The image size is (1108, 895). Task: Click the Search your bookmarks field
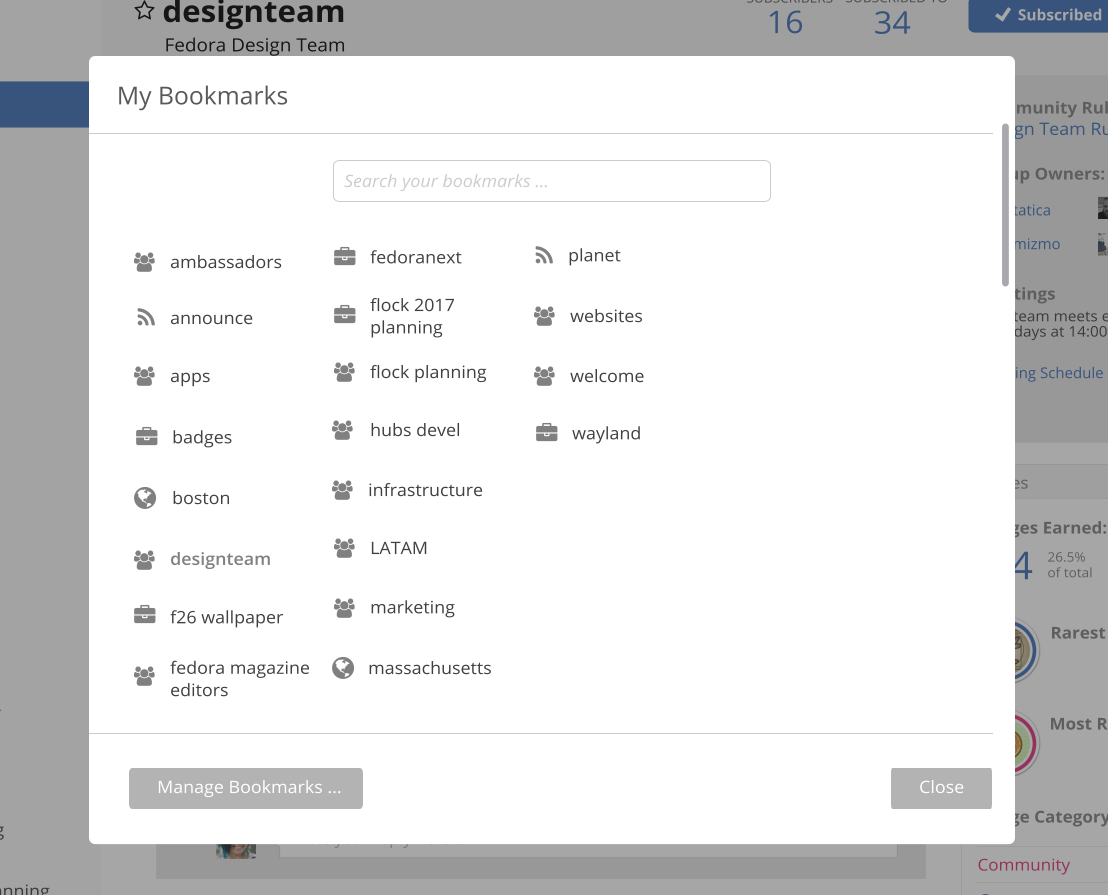552,181
